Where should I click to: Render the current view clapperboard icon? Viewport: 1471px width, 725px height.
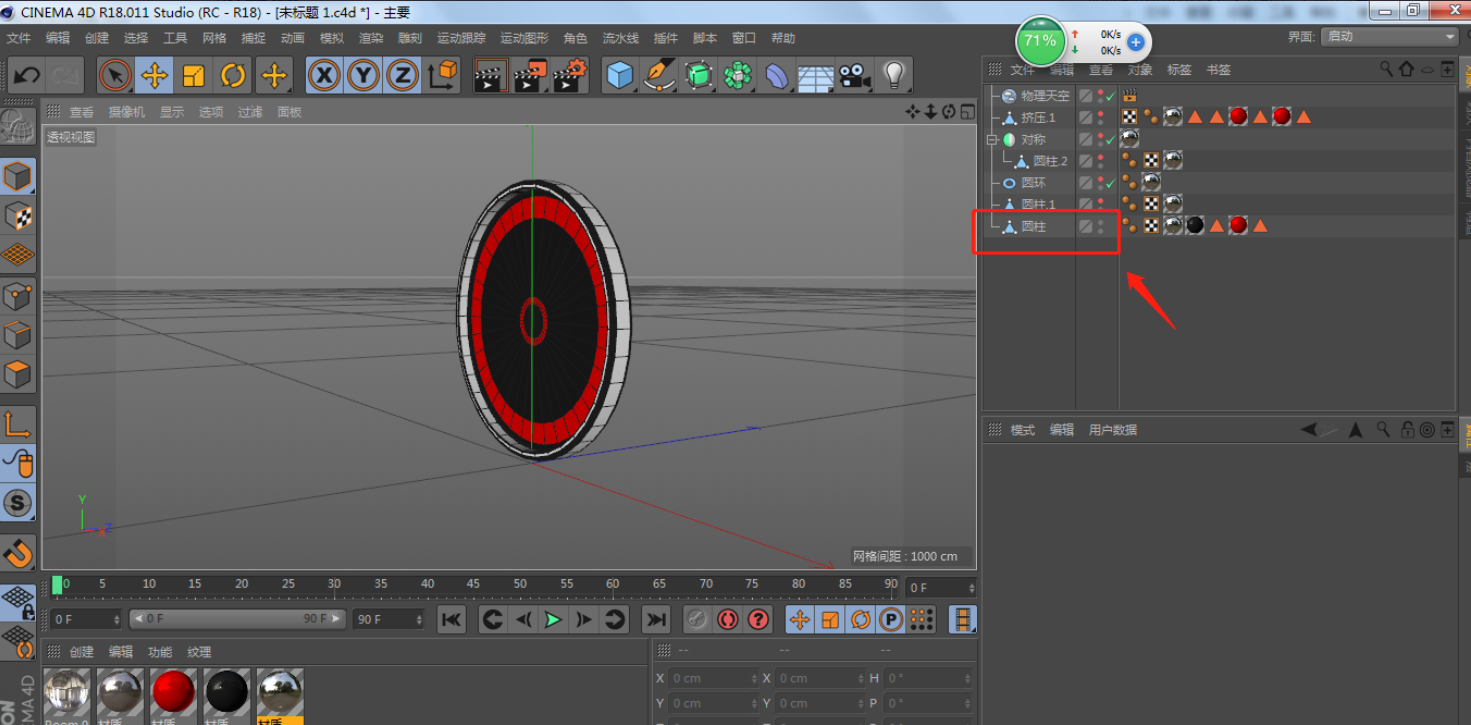490,75
